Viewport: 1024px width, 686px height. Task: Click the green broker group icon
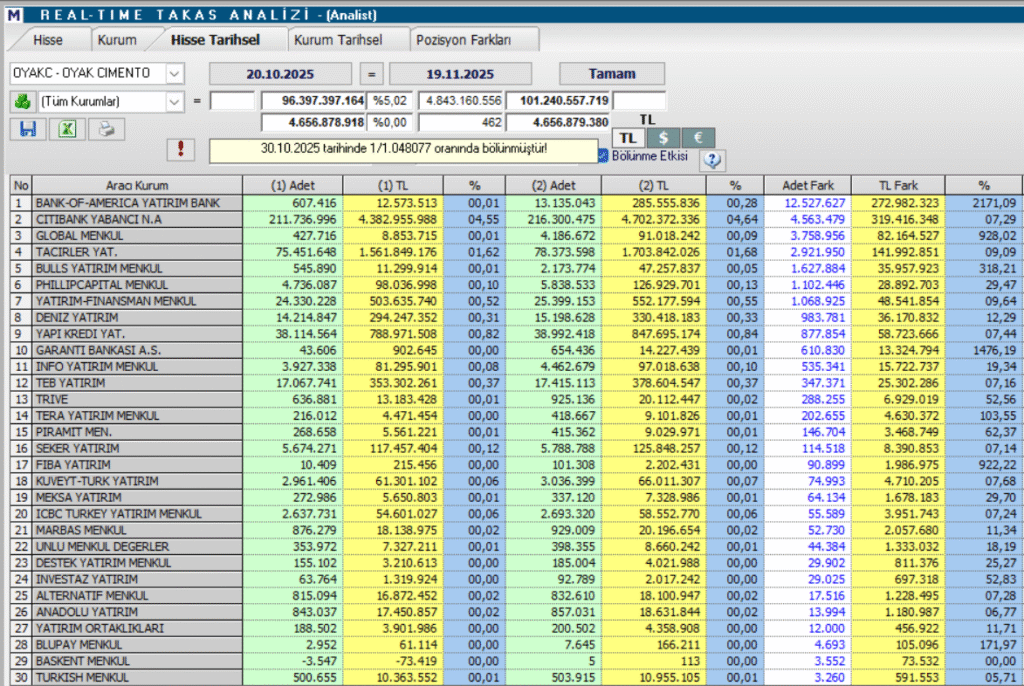(23, 101)
